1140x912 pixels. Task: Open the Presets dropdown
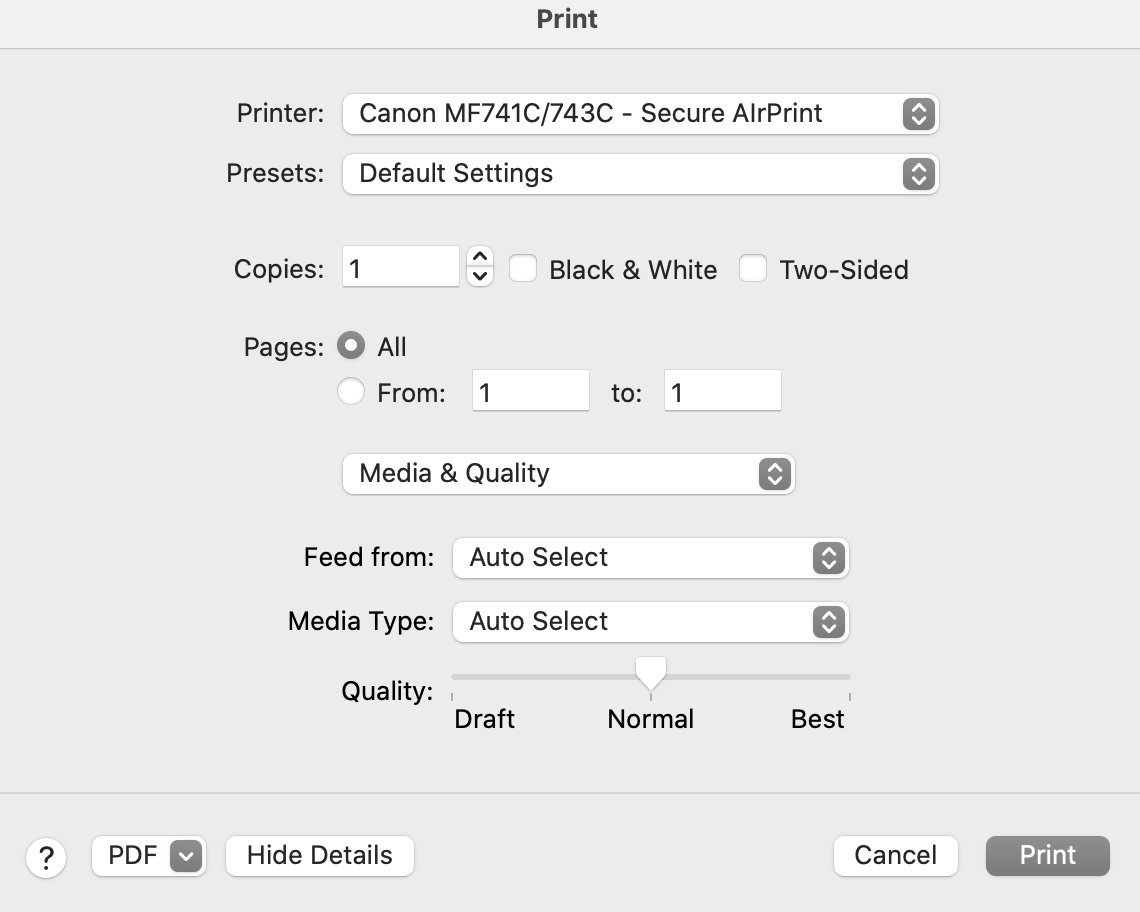click(640, 174)
